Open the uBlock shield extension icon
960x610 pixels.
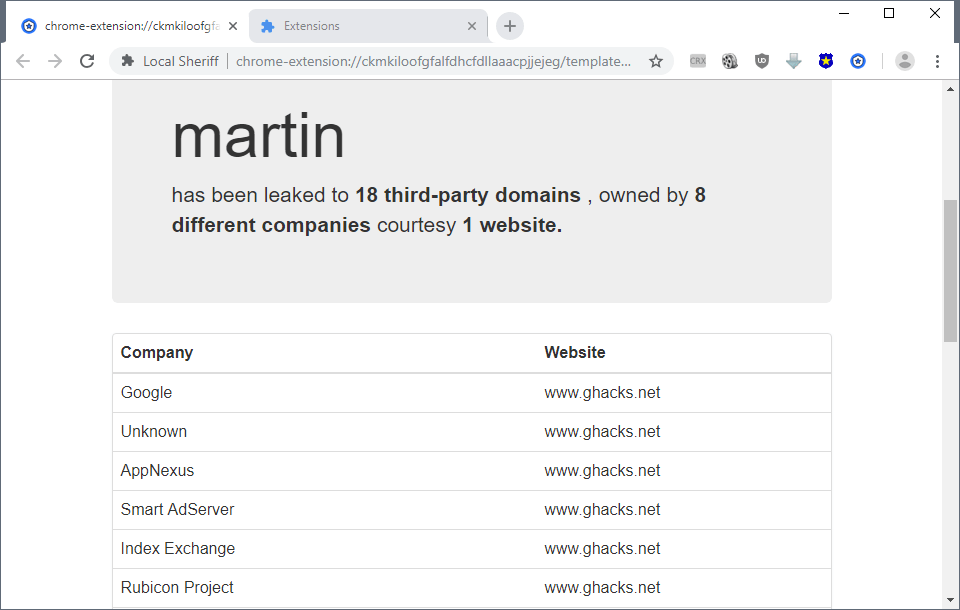pyautogui.click(x=762, y=61)
